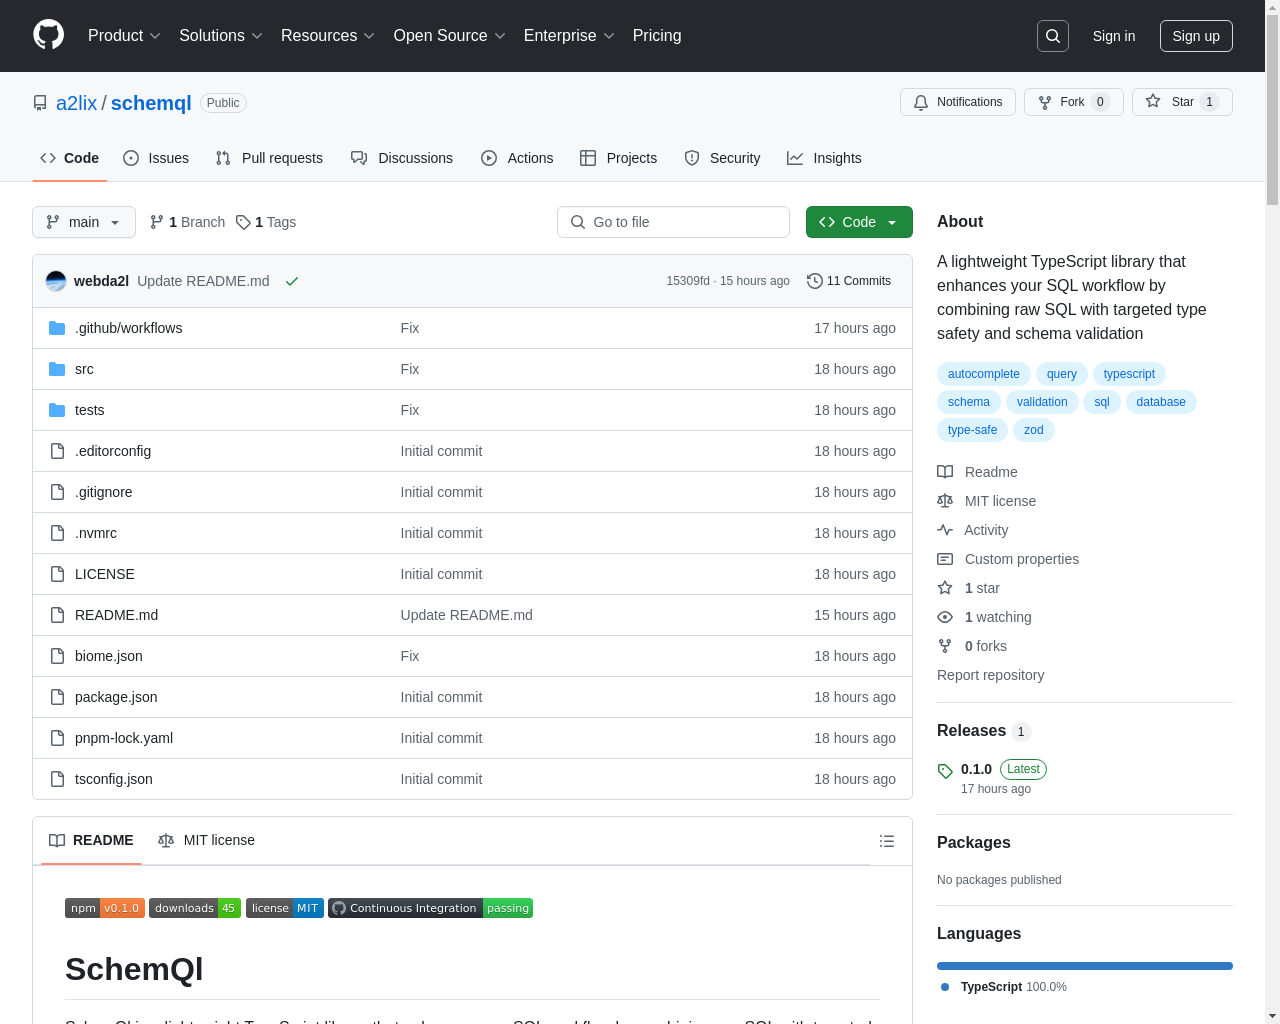This screenshot has width=1280, height=1024.
Task: Open Readme link in About sidebar
Action: point(977,472)
